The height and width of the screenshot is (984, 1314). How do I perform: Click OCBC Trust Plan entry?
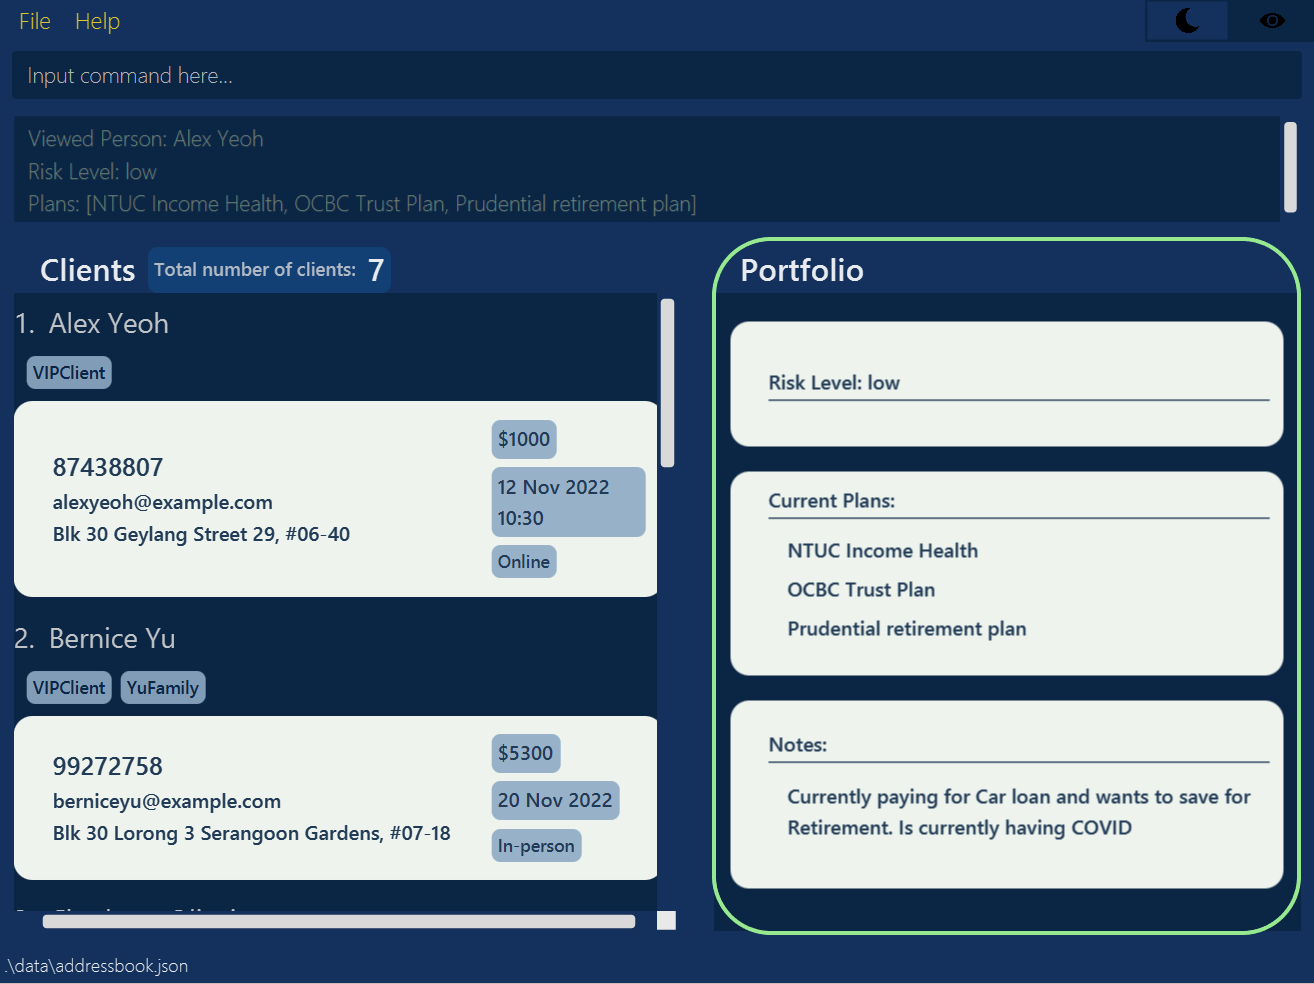(861, 590)
